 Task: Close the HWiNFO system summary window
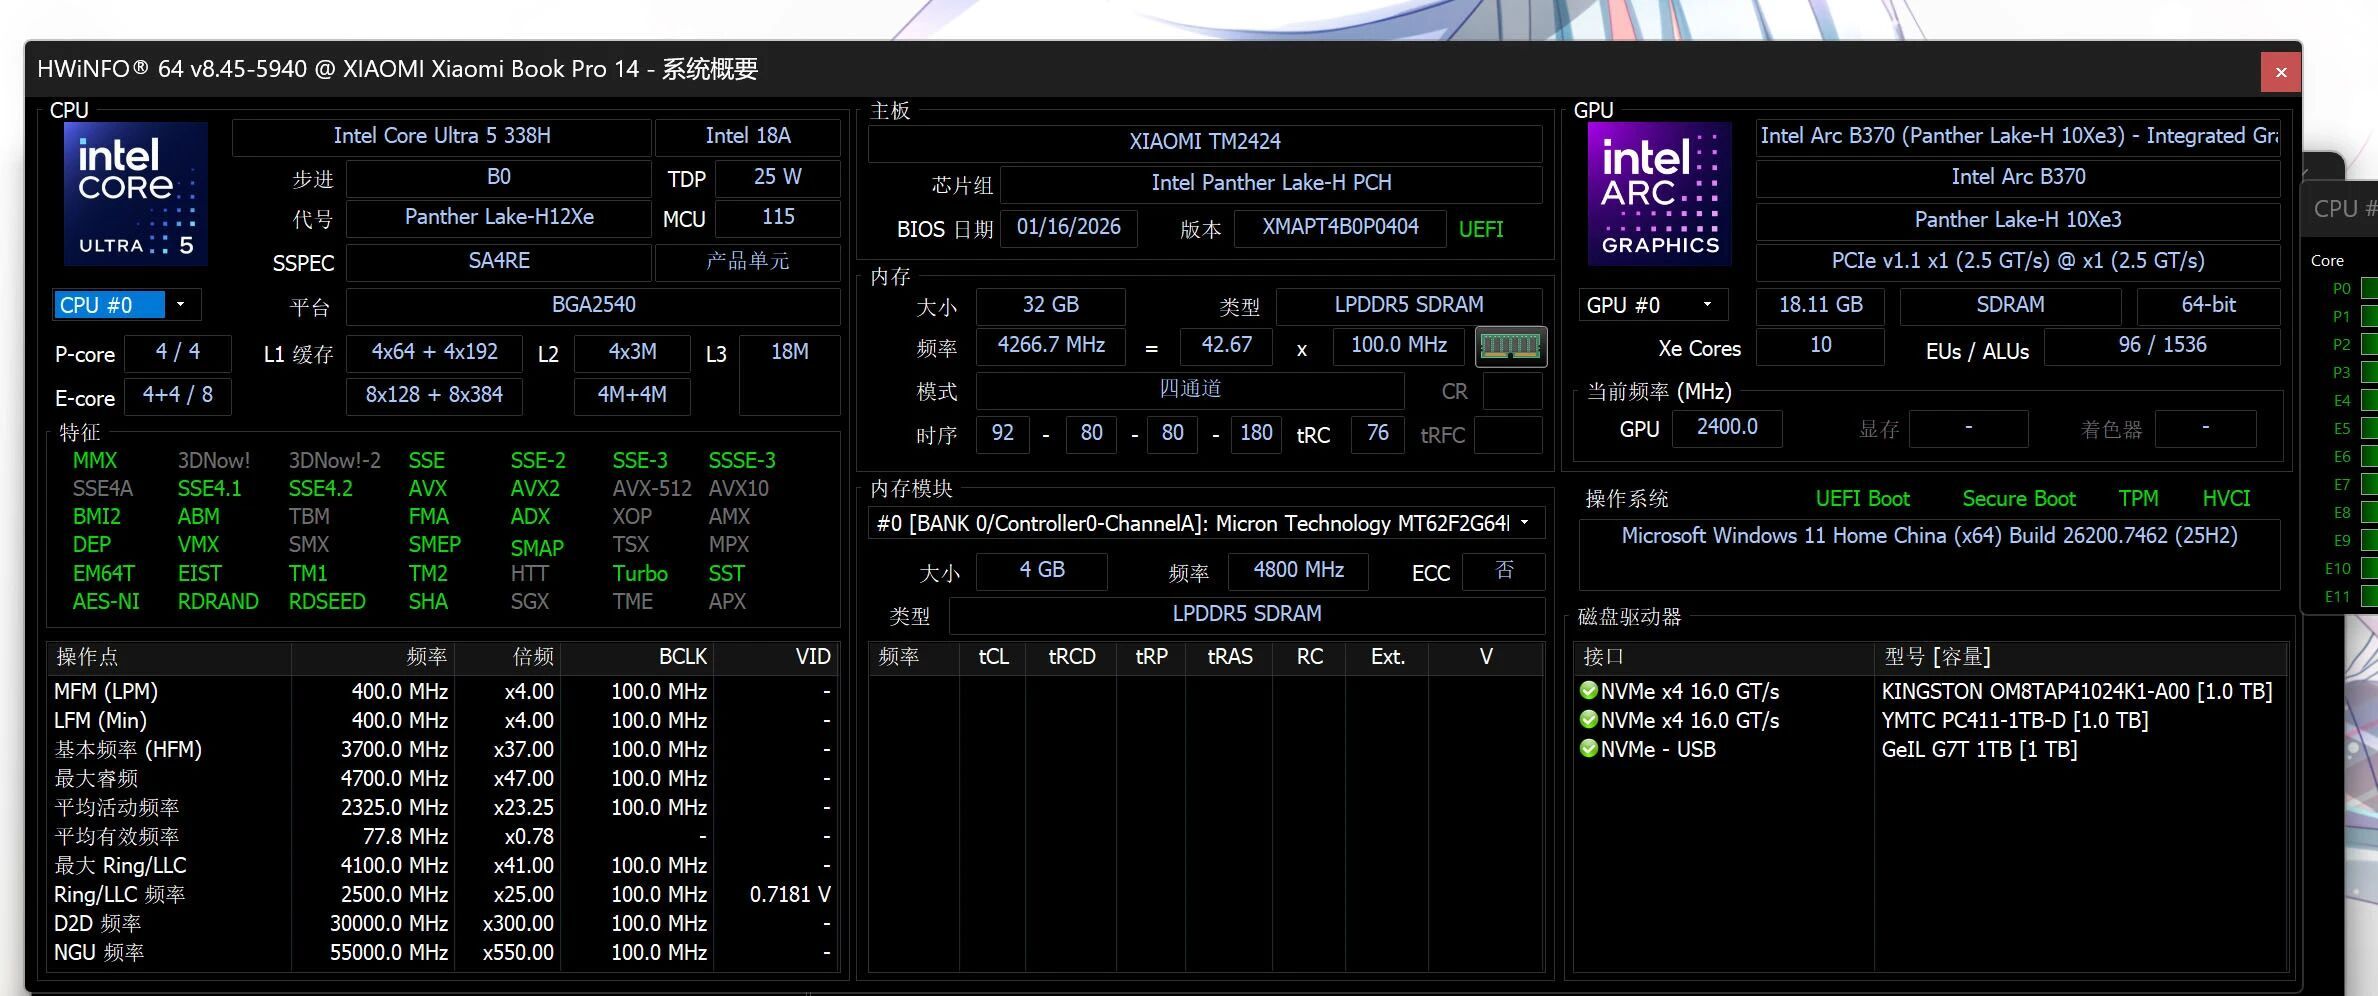[x=2281, y=71]
